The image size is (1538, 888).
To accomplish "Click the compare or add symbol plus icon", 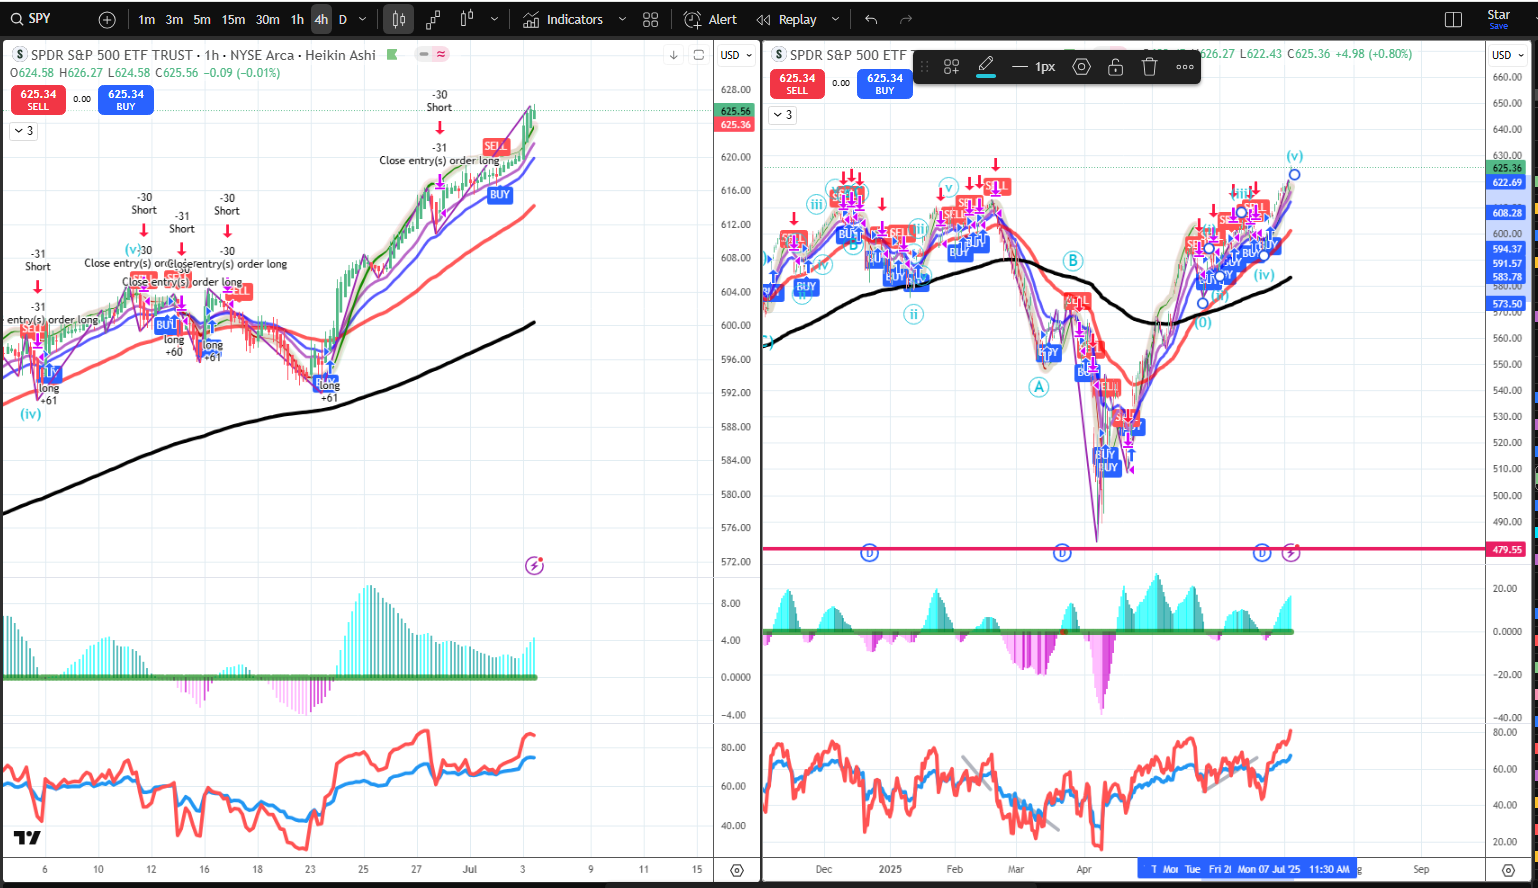I will coord(107,20).
